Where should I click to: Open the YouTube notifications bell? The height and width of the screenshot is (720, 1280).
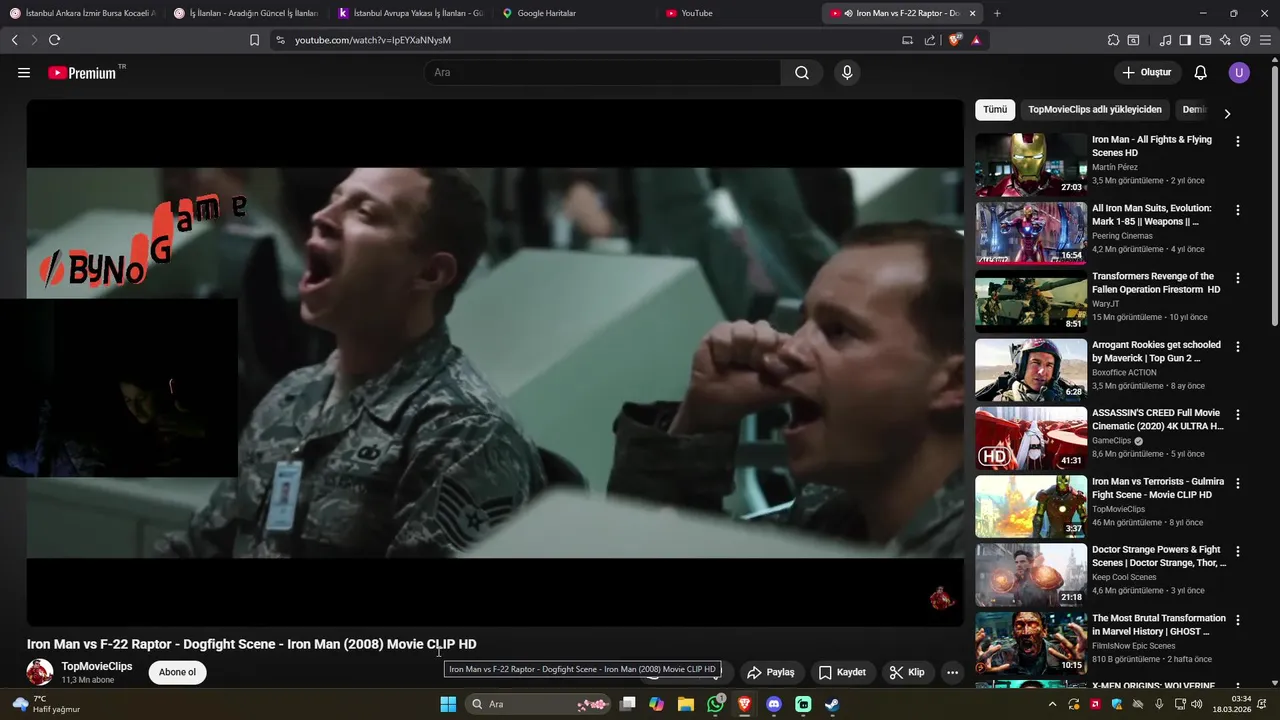click(x=1201, y=73)
